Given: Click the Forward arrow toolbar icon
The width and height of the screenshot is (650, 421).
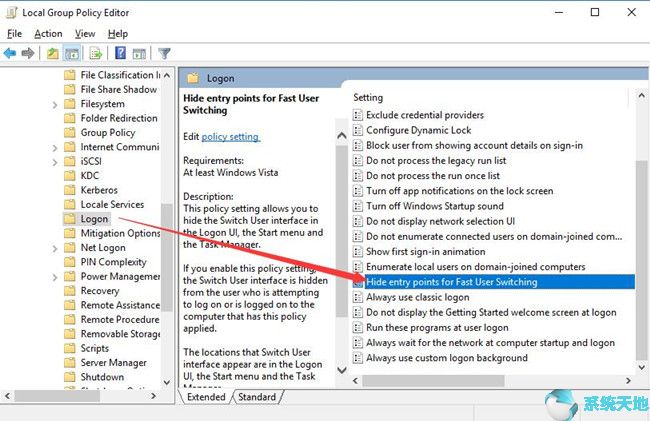Looking at the screenshot, I should point(29,53).
